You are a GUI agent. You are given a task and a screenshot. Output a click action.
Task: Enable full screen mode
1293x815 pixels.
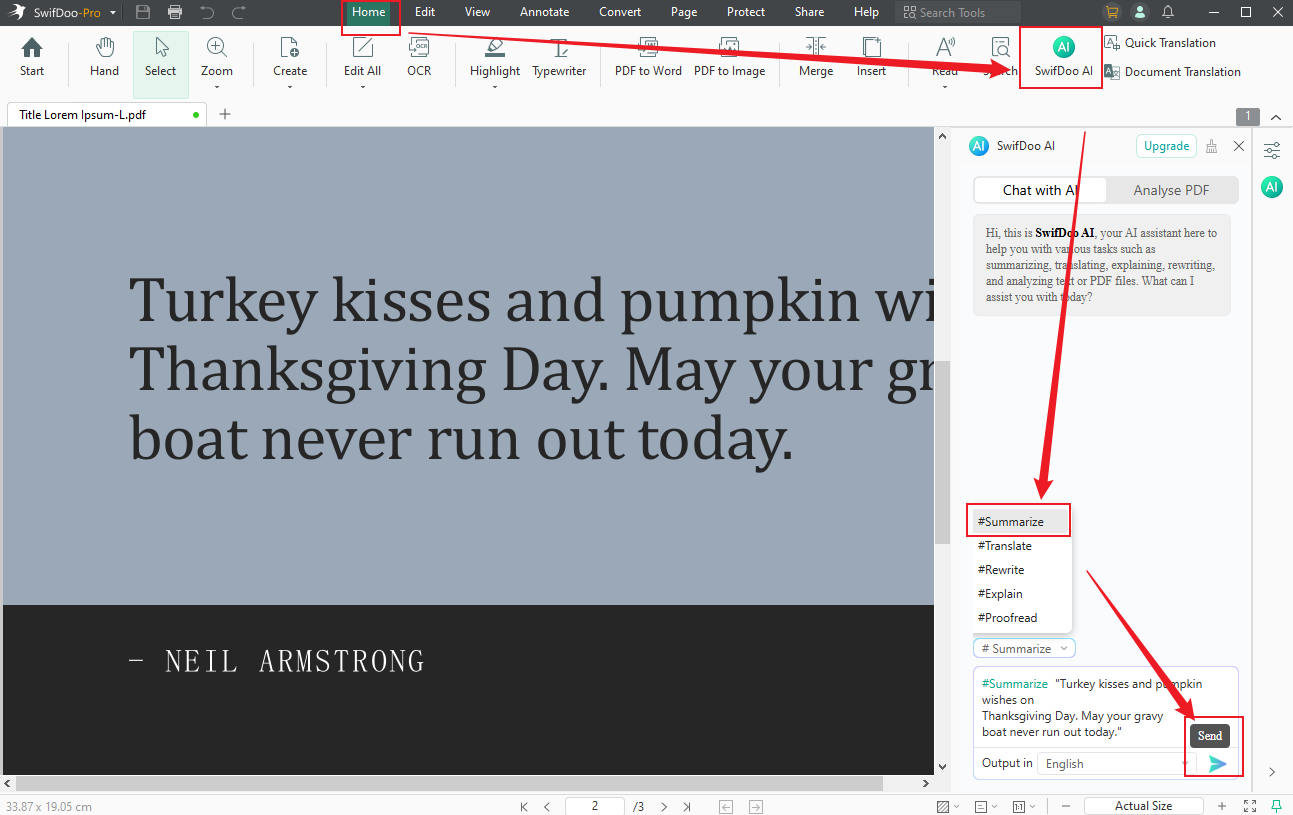[1248, 806]
